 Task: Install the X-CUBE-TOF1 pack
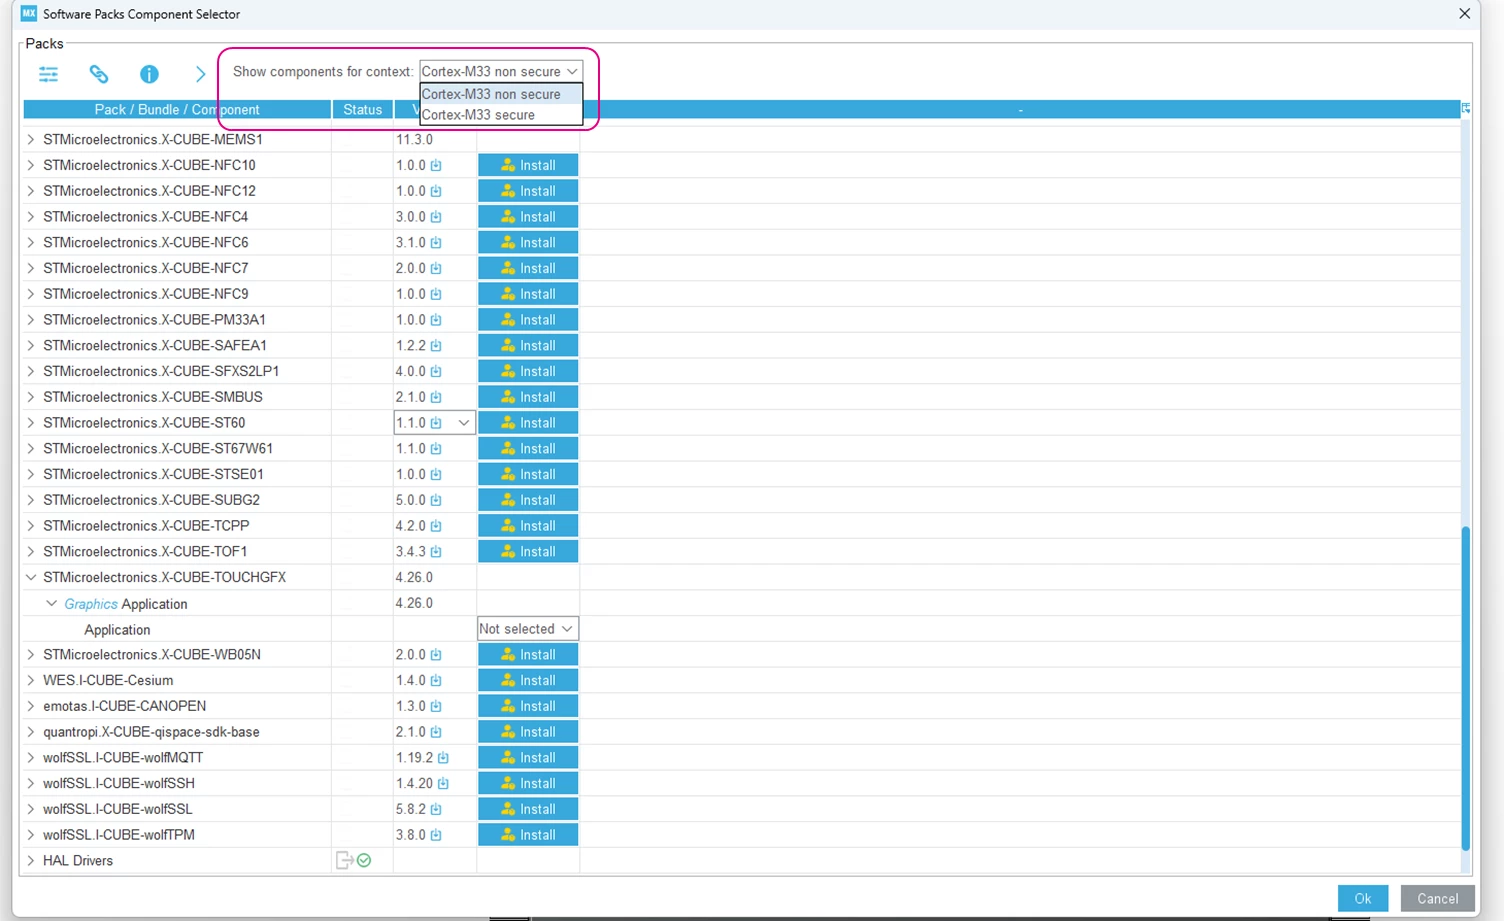coord(528,552)
